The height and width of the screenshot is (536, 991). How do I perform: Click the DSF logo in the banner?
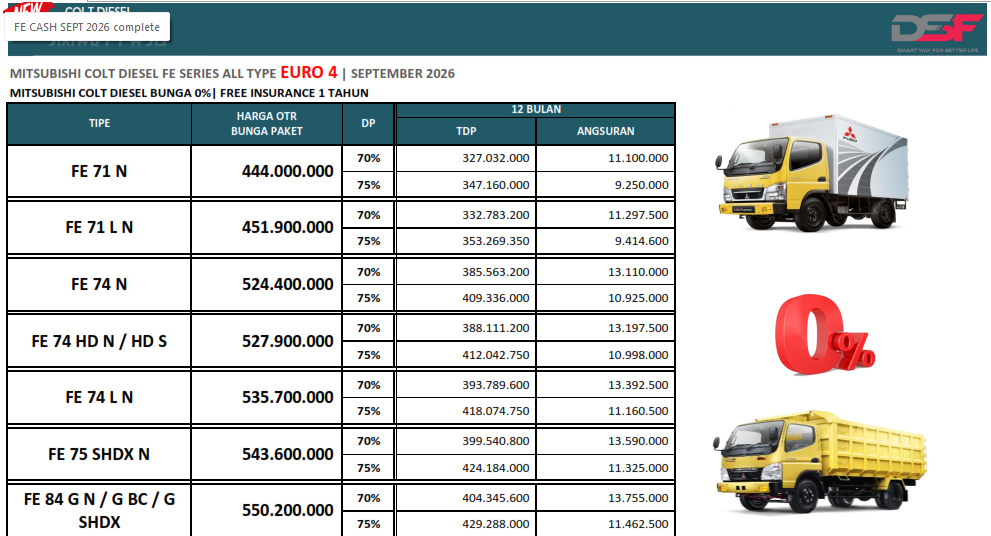[937, 32]
